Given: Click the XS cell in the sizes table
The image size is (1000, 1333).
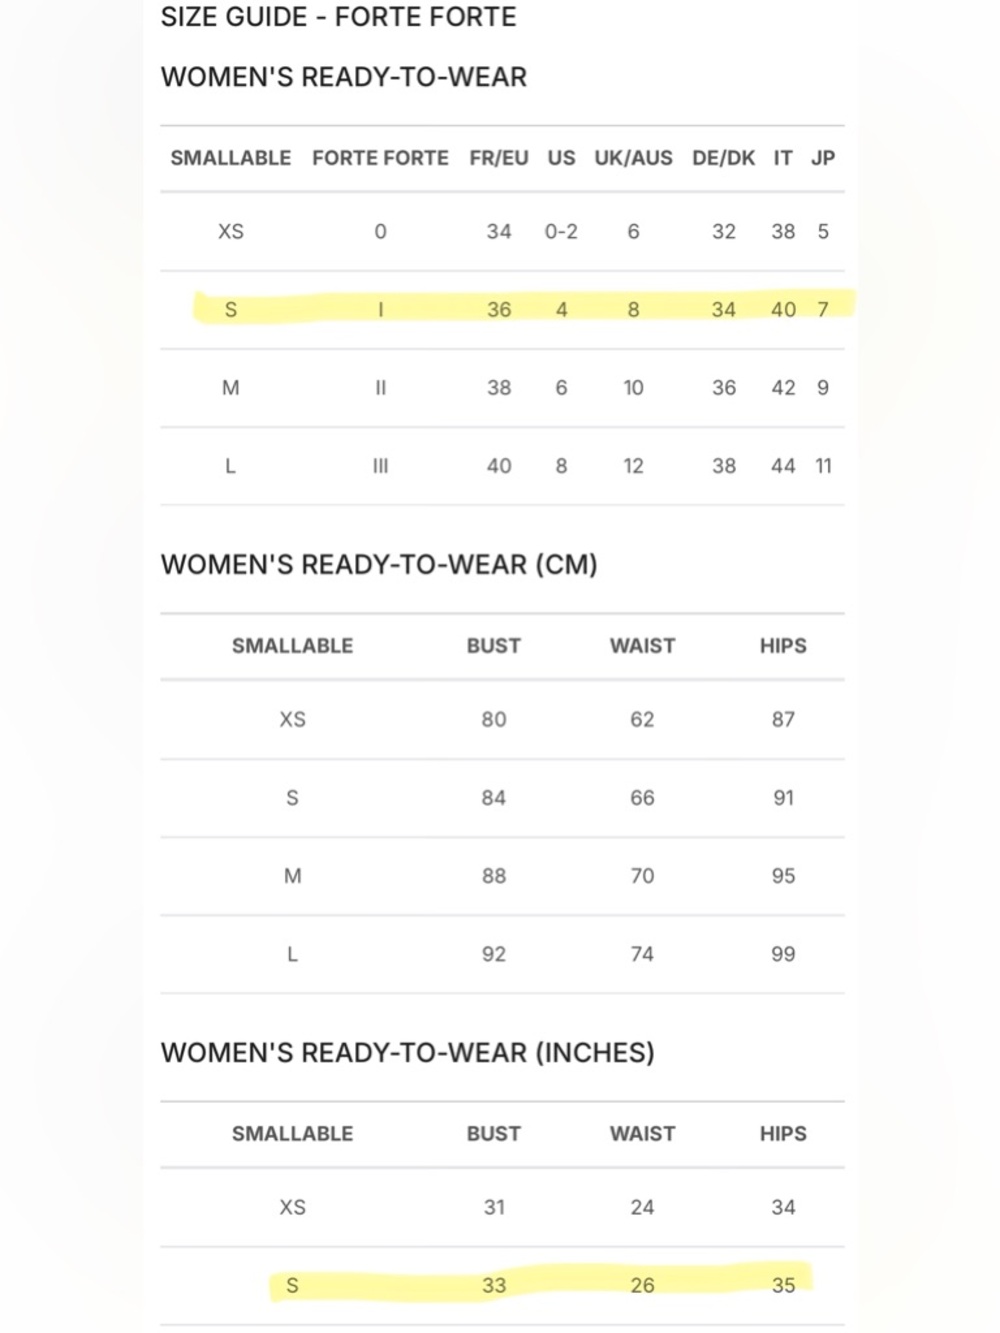Looking at the screenshot, I should coord(231,232).
